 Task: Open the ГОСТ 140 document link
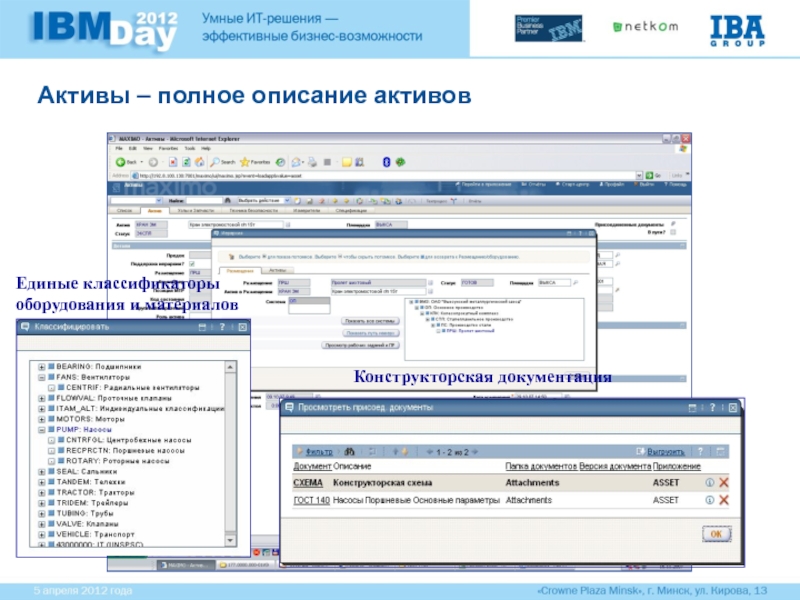coord(312,500)
